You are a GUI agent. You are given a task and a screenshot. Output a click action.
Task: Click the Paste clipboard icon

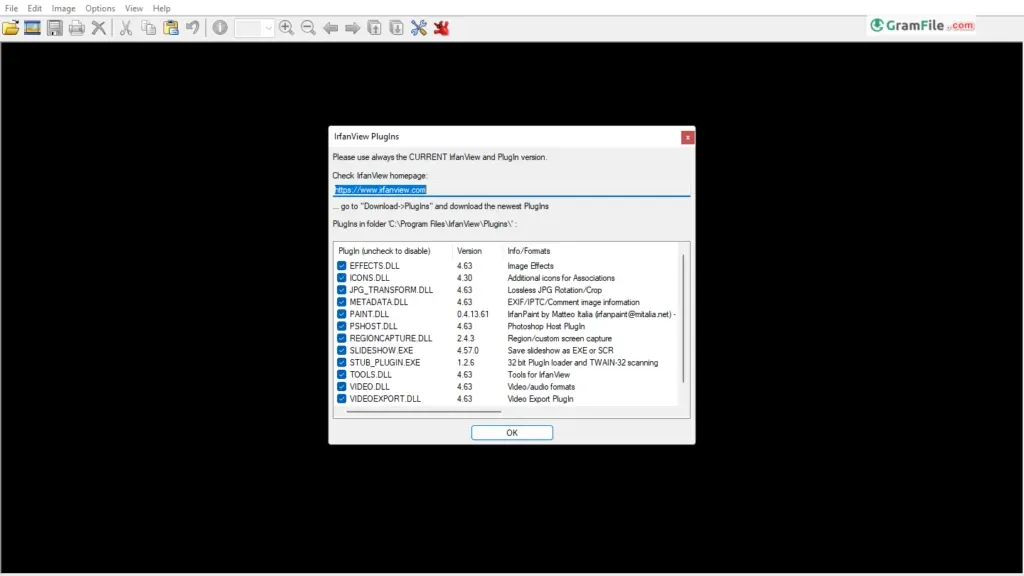pyautogui.click(x=171, y=27)
